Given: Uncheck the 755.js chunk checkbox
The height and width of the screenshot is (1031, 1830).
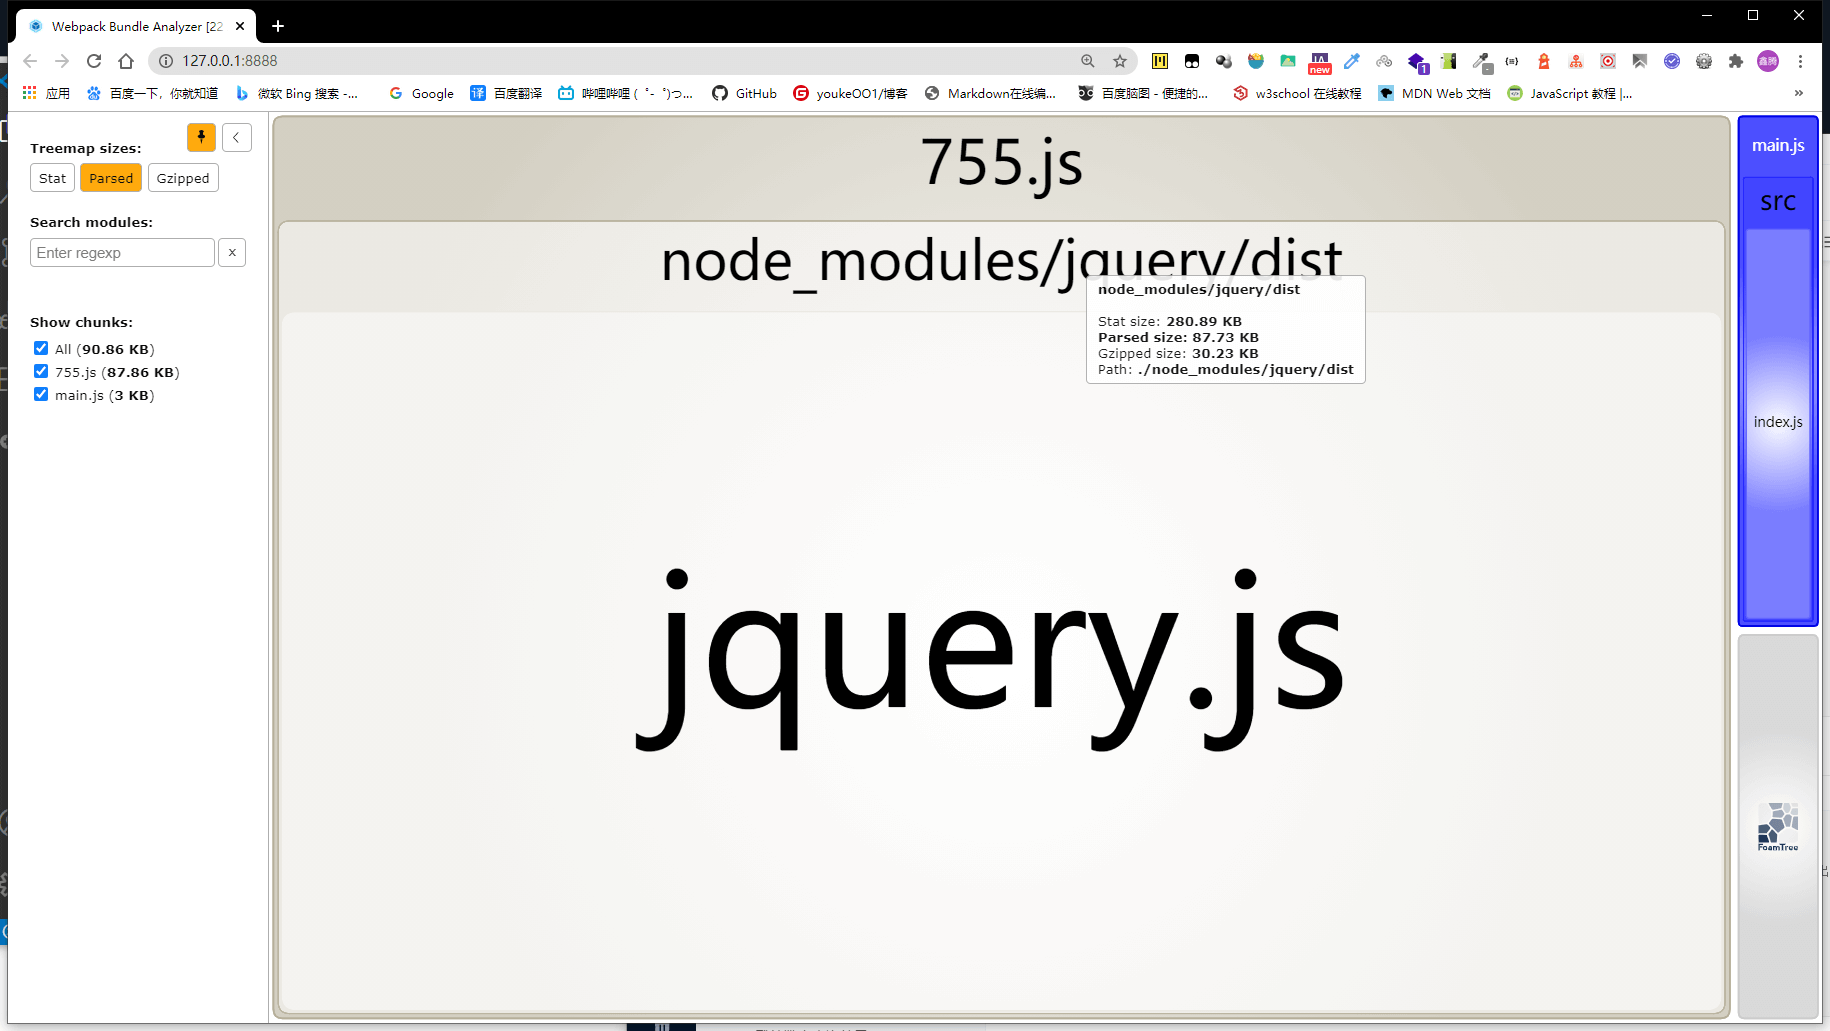Looking at the screenshot, I should 41,371.
